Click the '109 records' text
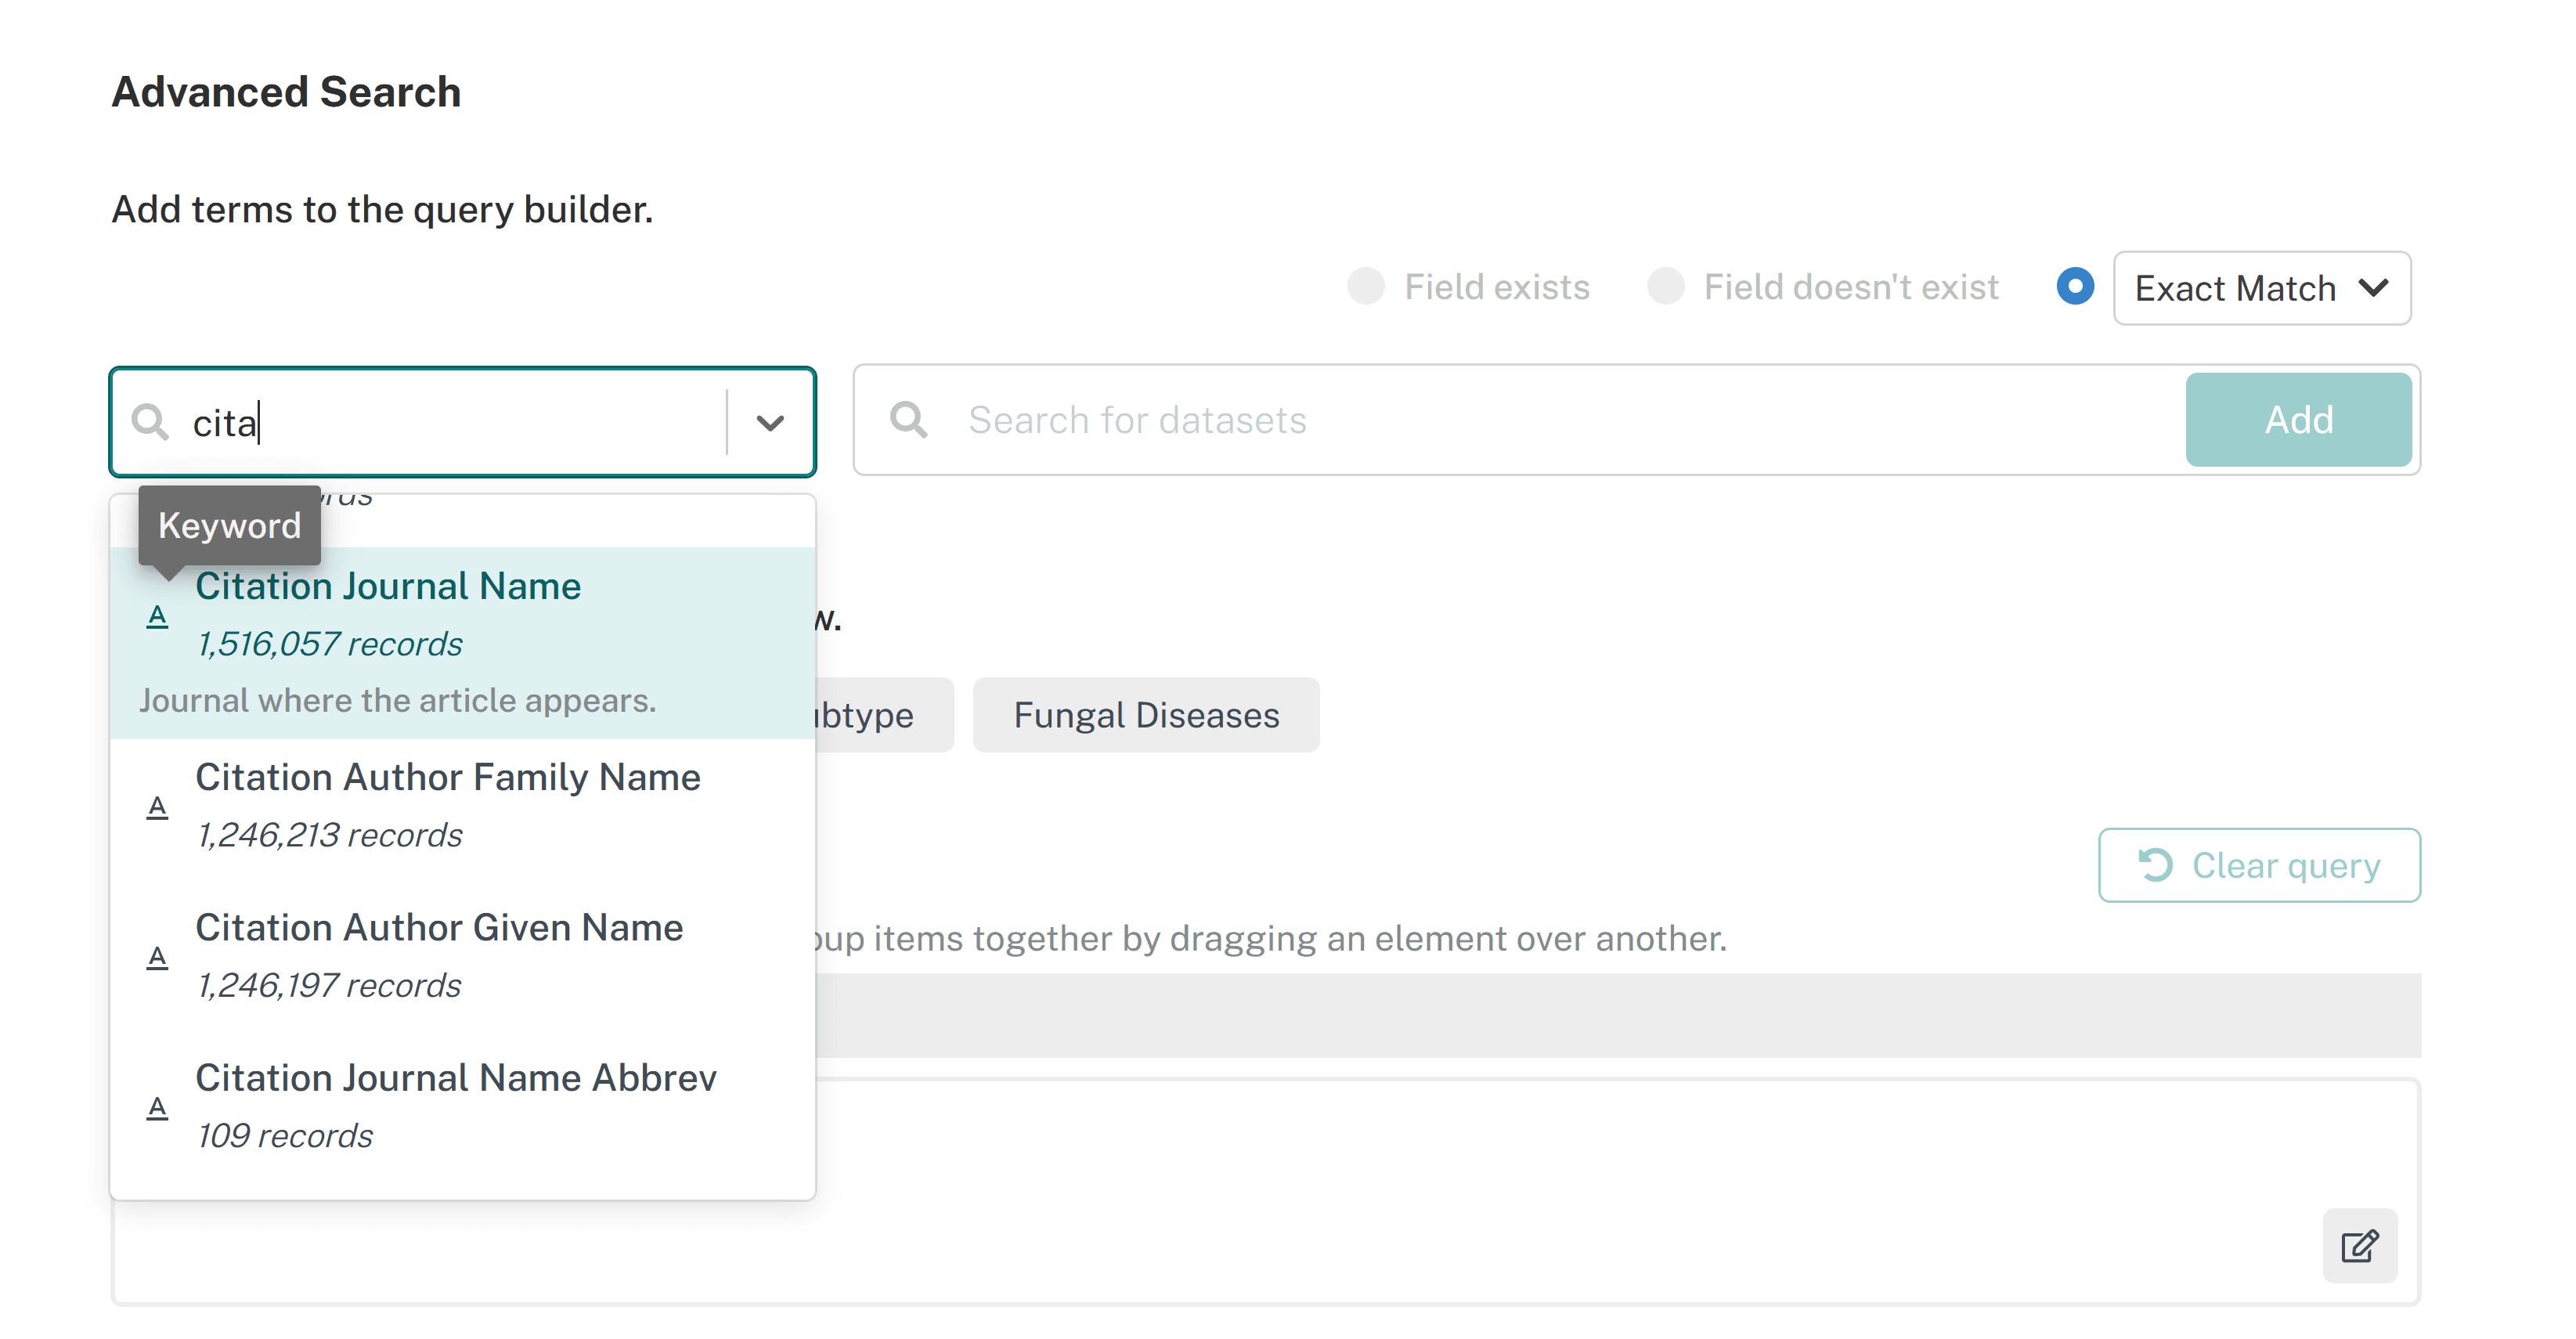Viewport: 2576px width, 1339px height. tap(285, 1135)
